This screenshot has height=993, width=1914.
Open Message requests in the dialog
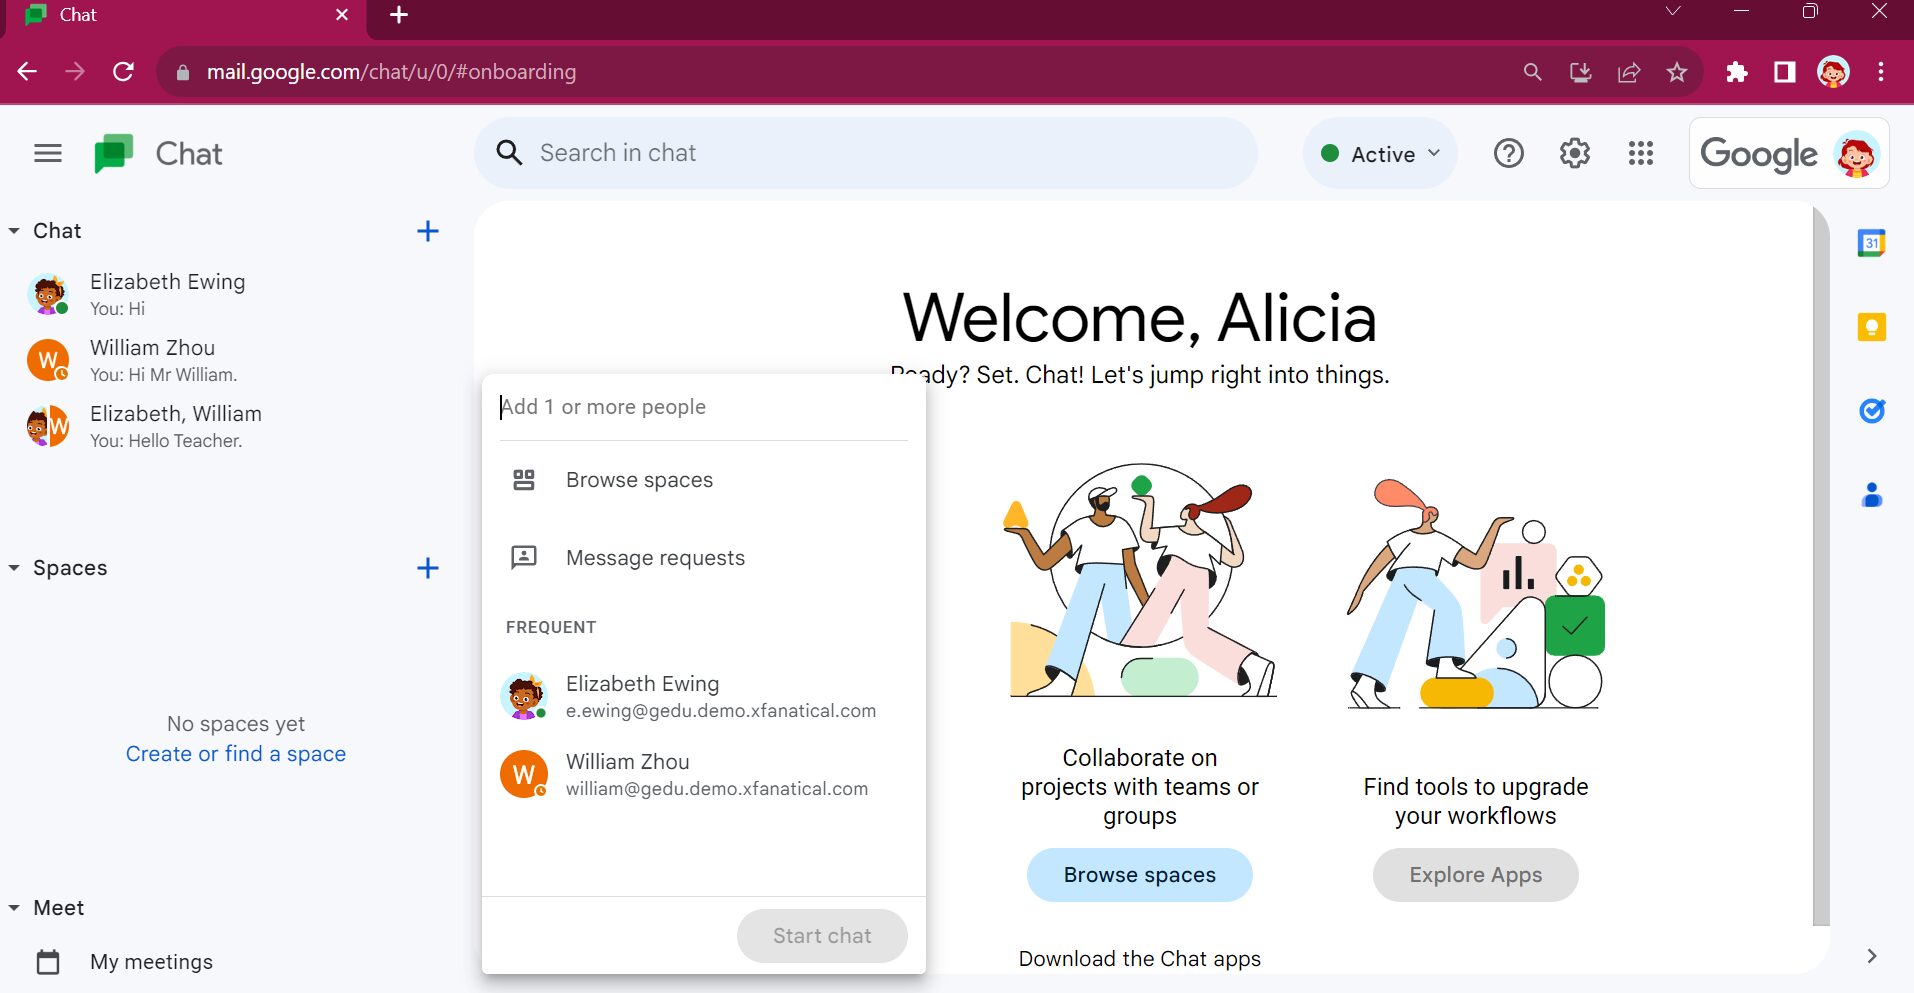[x=655, y=557]
